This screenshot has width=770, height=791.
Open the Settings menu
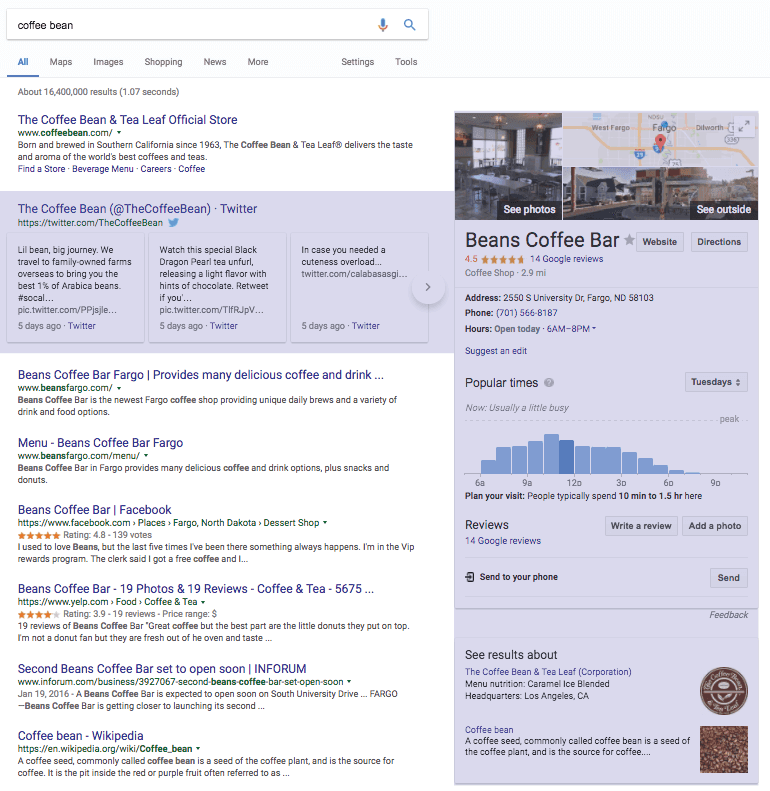[357, 62]
